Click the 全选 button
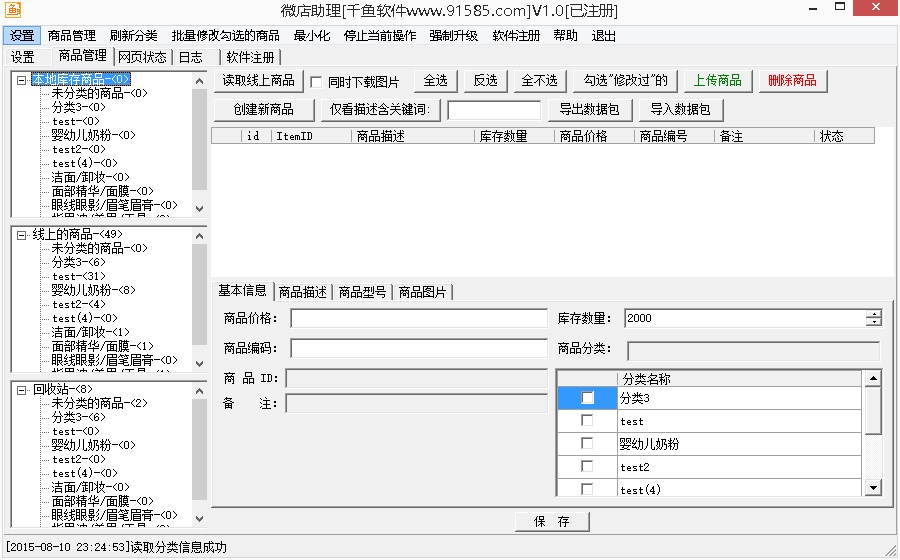 (436, 80)
